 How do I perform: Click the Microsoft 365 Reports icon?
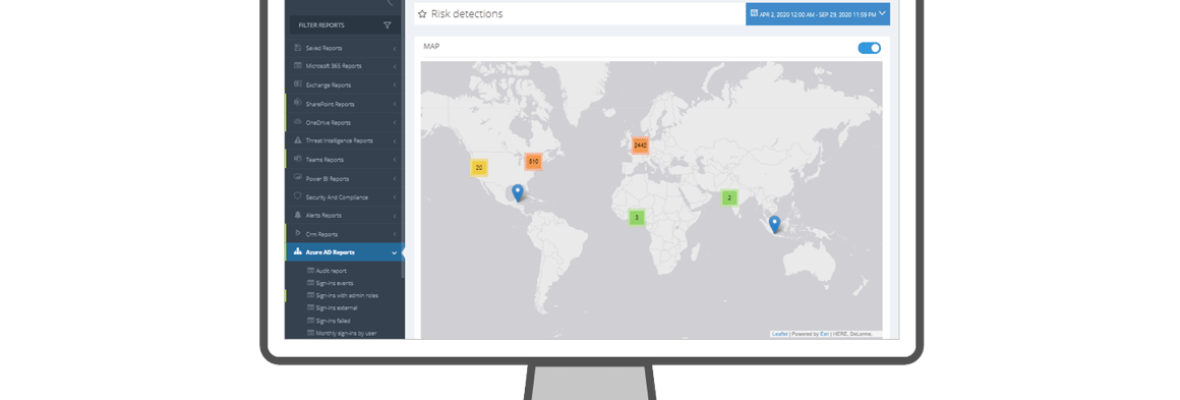point(298,65)
